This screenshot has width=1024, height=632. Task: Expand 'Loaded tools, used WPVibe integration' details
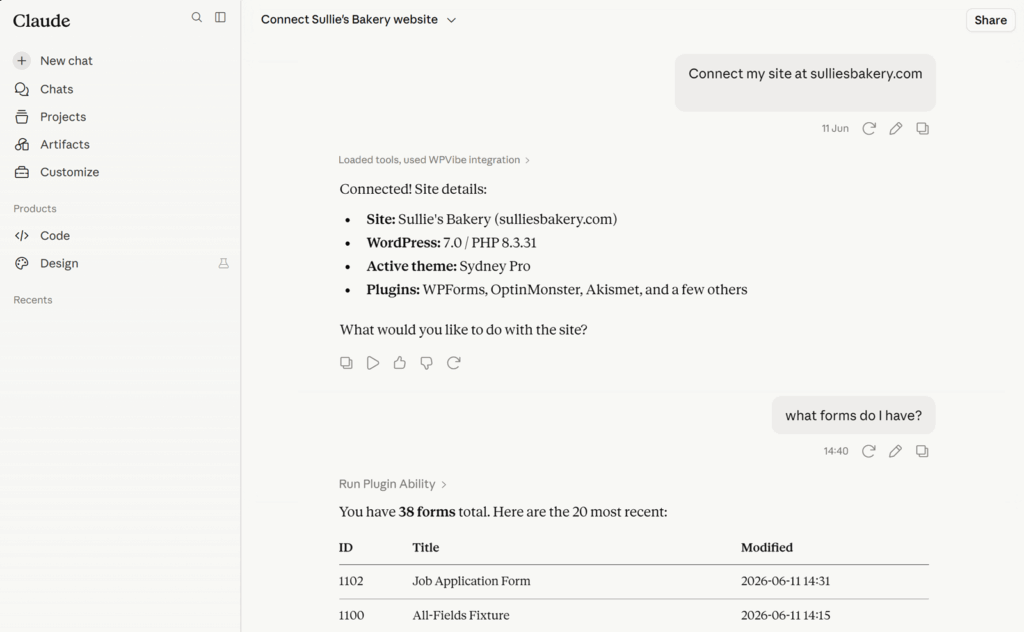[x=434, y=160]
